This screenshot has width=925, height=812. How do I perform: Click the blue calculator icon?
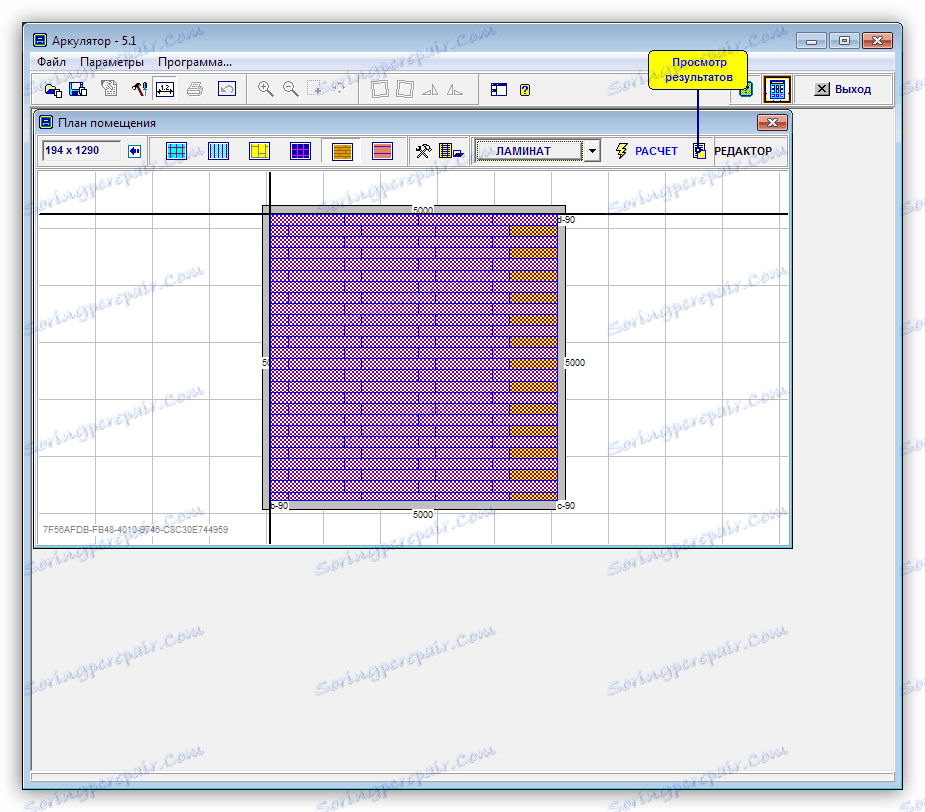point(777,89)
